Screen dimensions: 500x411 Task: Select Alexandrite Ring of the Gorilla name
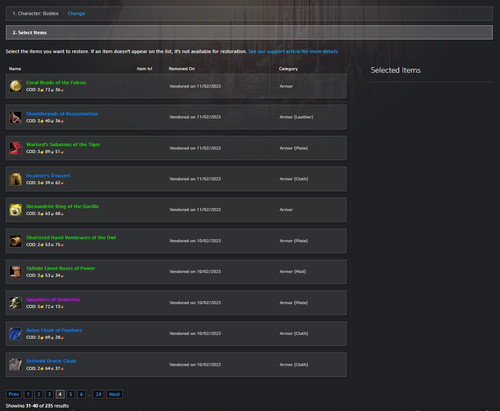click(62, 206)
